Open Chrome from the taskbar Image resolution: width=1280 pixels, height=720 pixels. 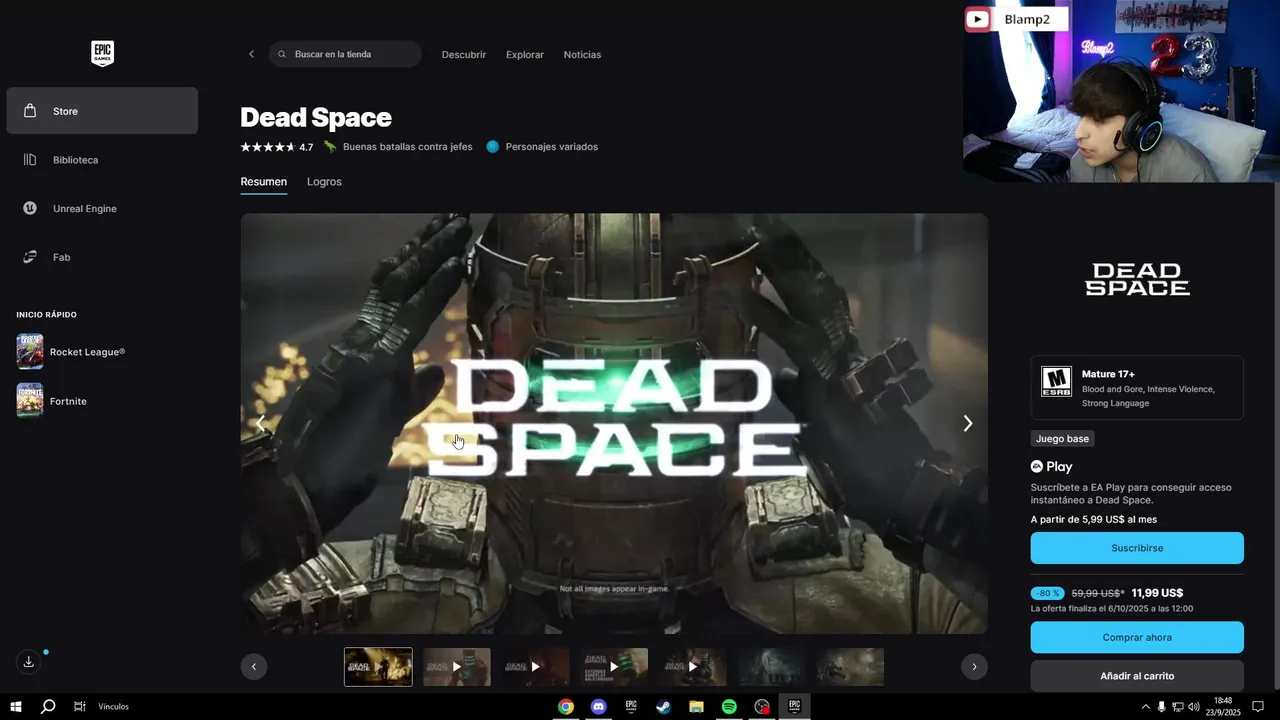[x=566, y=707]
